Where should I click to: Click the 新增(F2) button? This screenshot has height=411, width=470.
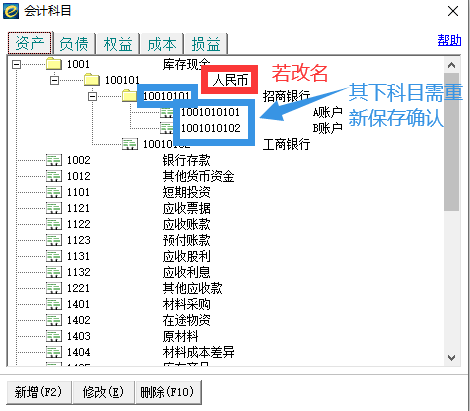pyautogui.click(x=39, y=392)
